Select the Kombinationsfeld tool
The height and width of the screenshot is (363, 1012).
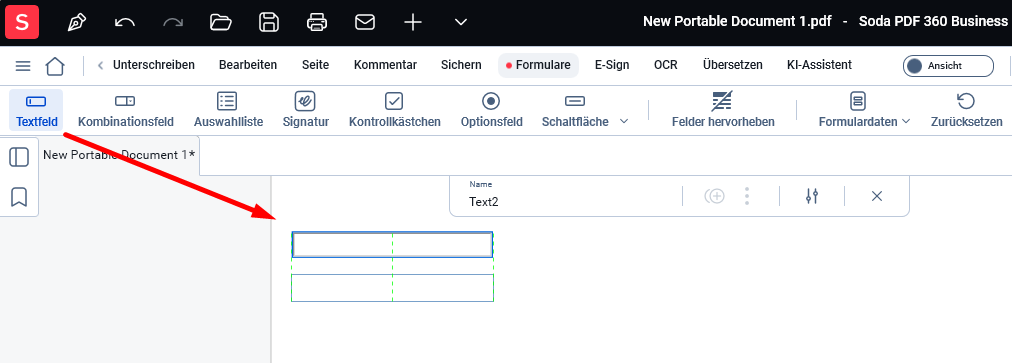[x=125, y=110]
